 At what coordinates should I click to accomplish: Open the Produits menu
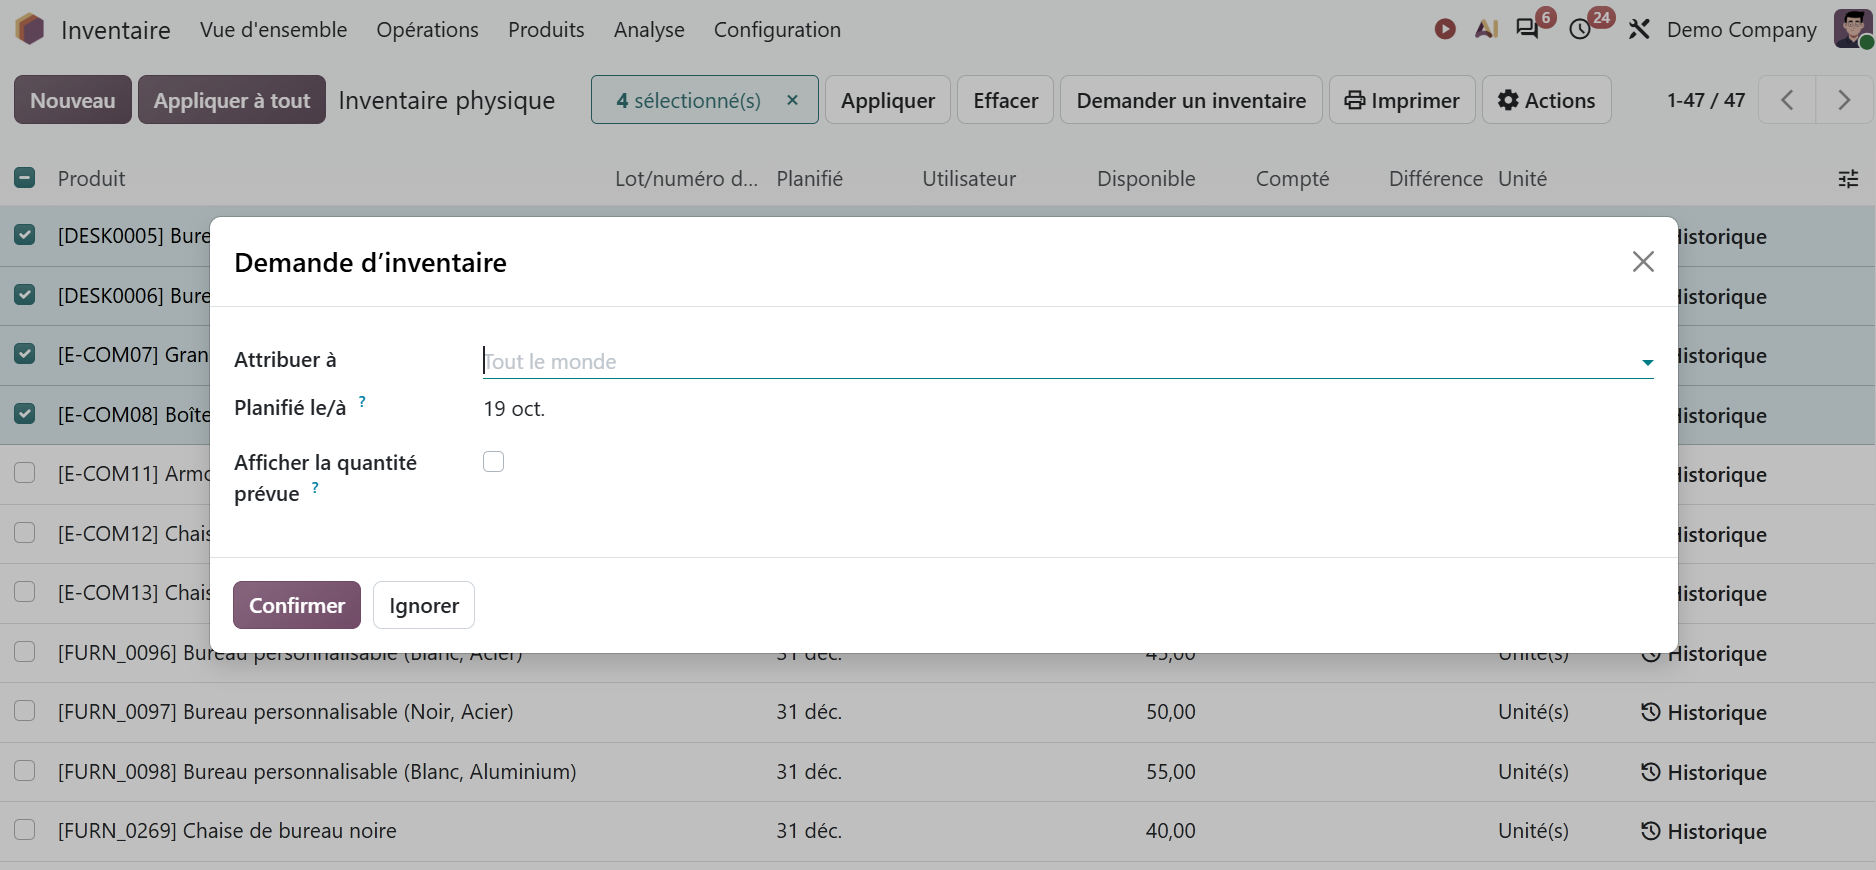546,30
